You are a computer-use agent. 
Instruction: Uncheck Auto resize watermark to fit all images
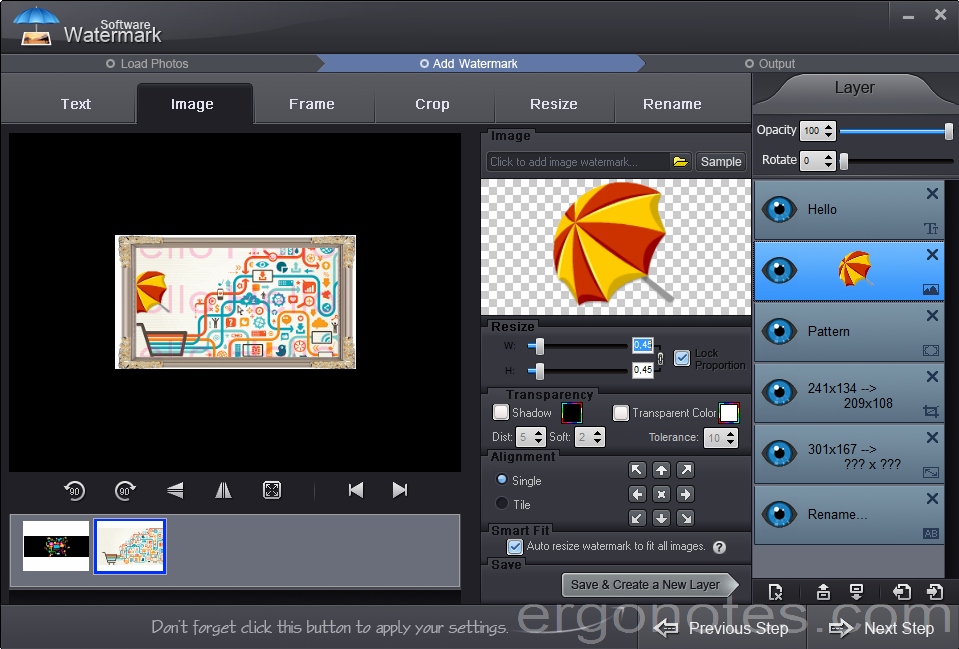tap(515, 546)
